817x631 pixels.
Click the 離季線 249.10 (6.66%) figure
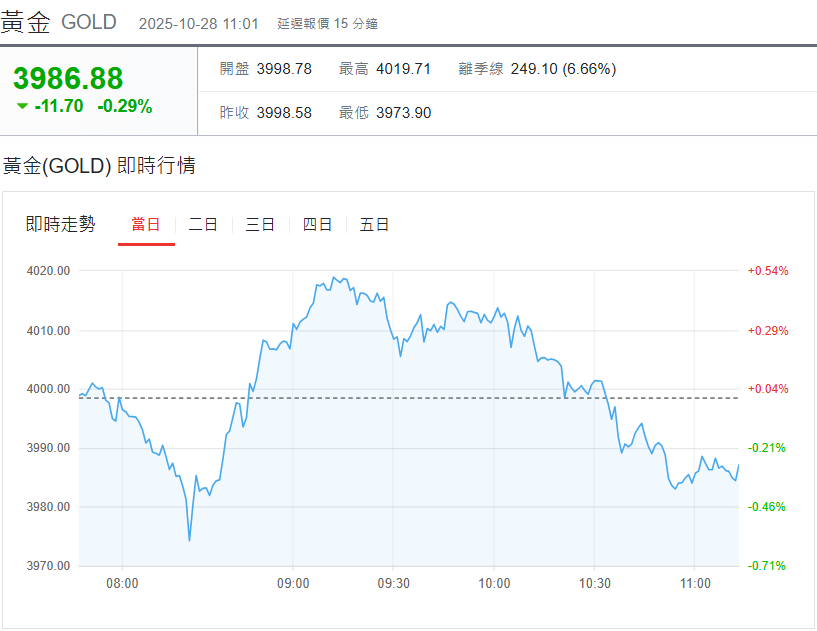563,69
